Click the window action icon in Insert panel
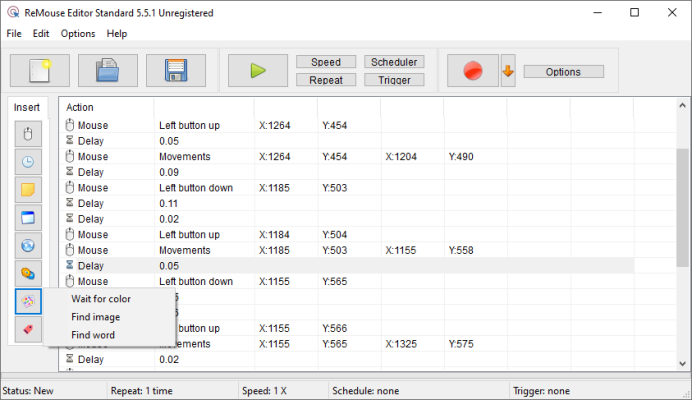Image resolution: width=692 pixels, height=400 pixels. [28, 217]
